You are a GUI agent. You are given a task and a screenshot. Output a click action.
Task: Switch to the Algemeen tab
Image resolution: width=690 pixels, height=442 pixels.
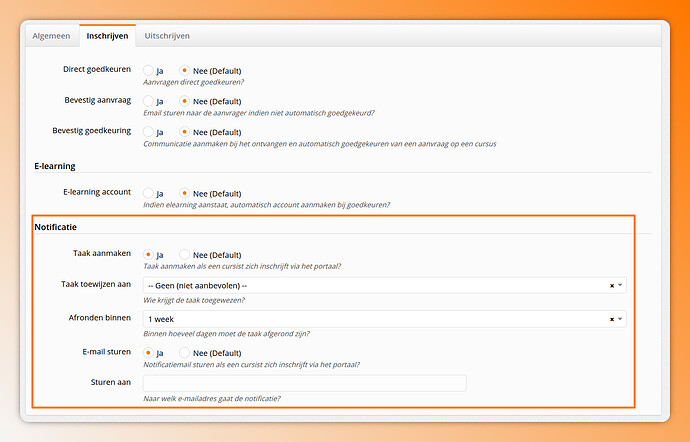[x=51, y=36]
